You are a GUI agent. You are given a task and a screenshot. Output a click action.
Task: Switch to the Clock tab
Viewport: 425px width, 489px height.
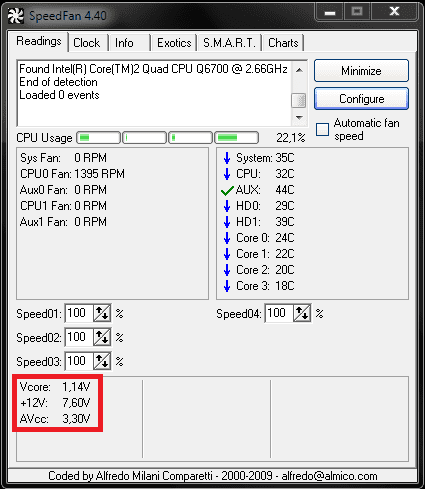pyautogui.click(x=87, y=43)
